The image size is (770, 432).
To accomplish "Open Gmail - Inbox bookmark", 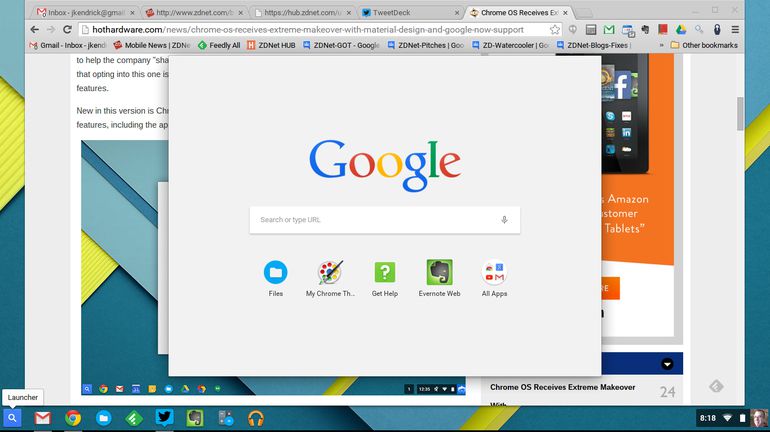I will [68, 45].
